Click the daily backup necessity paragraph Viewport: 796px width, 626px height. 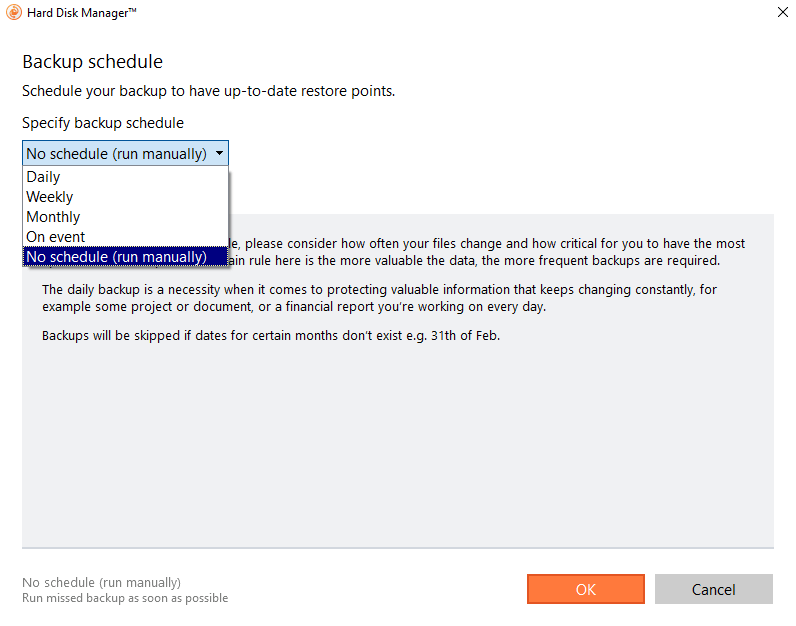pyautogui.click(x=379, y=298)
